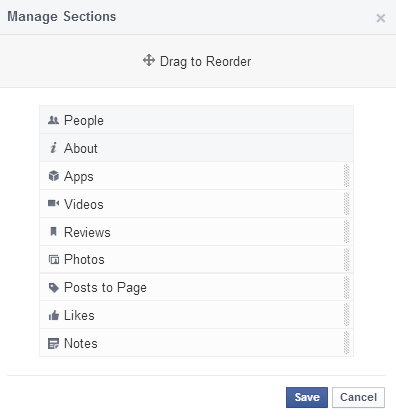Viewport: 396px width, 417px height.
Task: Click the Posts to Page tag icon
Action: pos(54,287)
